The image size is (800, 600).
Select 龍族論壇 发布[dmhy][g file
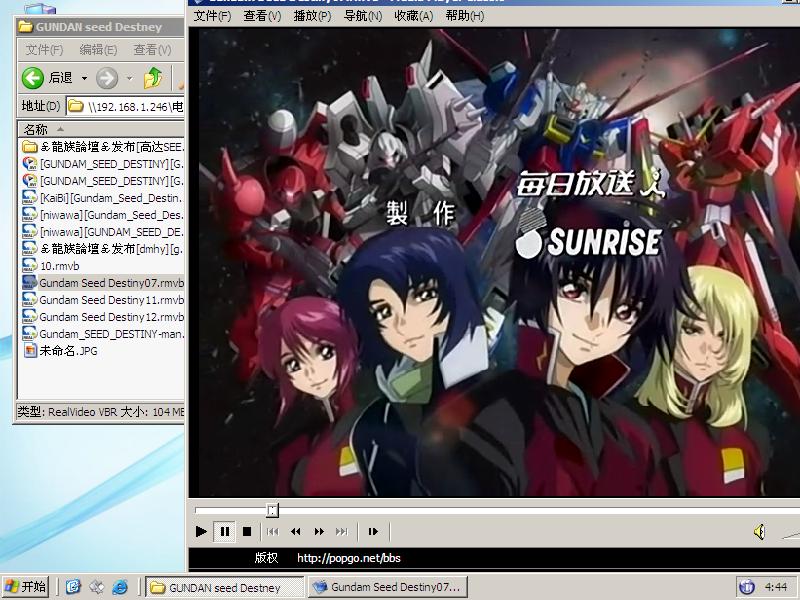[103, 248]
